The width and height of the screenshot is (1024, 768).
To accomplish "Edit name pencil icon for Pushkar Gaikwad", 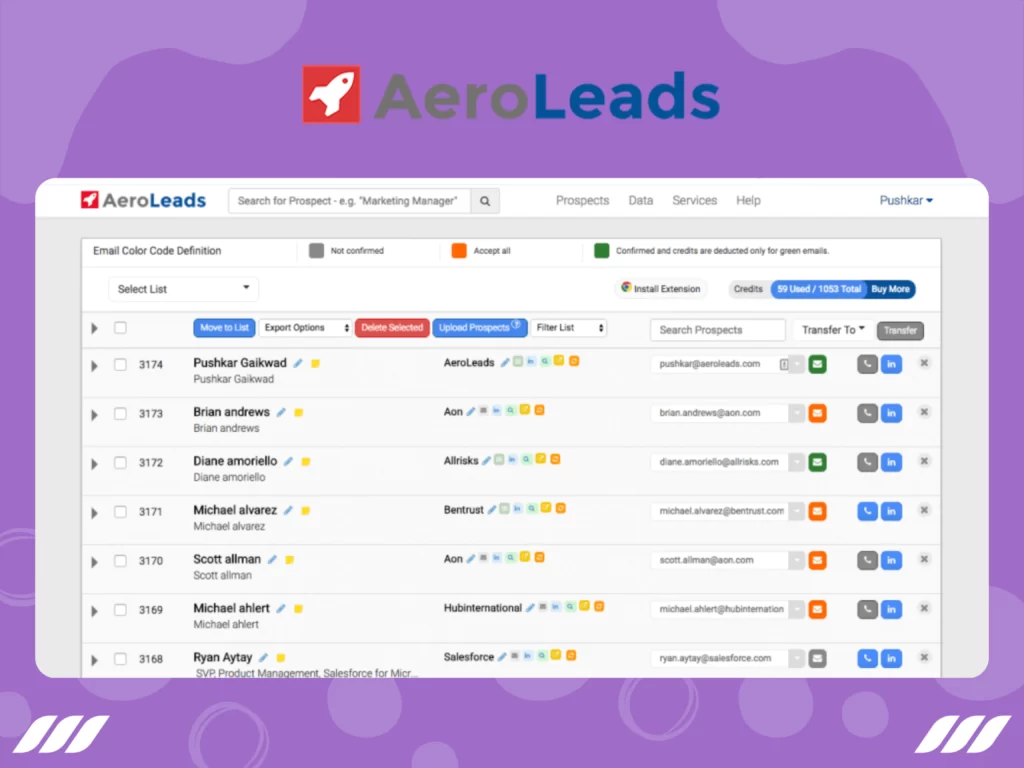I will (298, 363).
